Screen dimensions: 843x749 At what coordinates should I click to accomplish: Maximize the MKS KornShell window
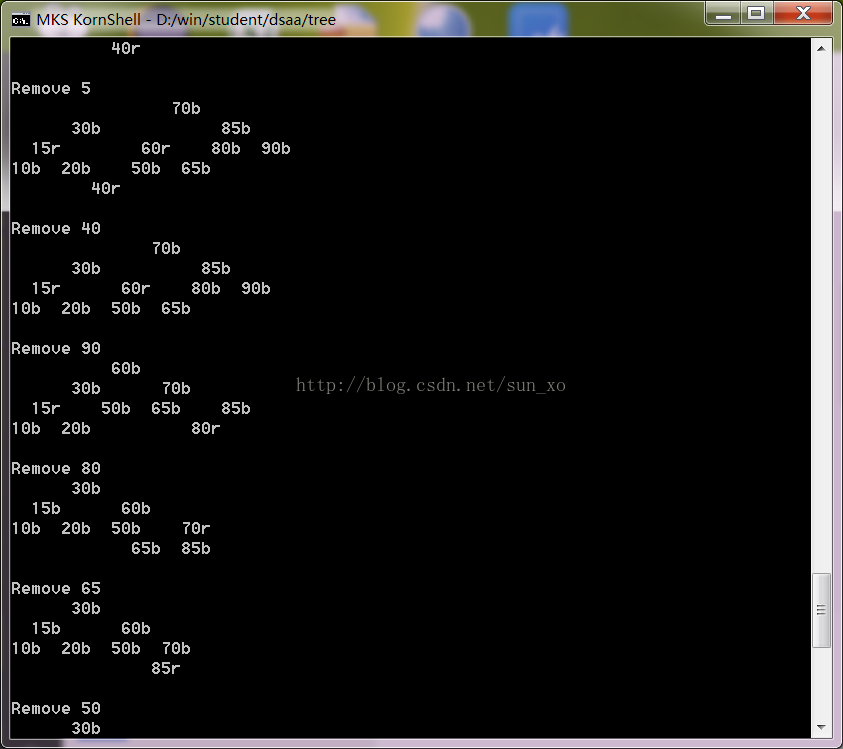(756, 13)
